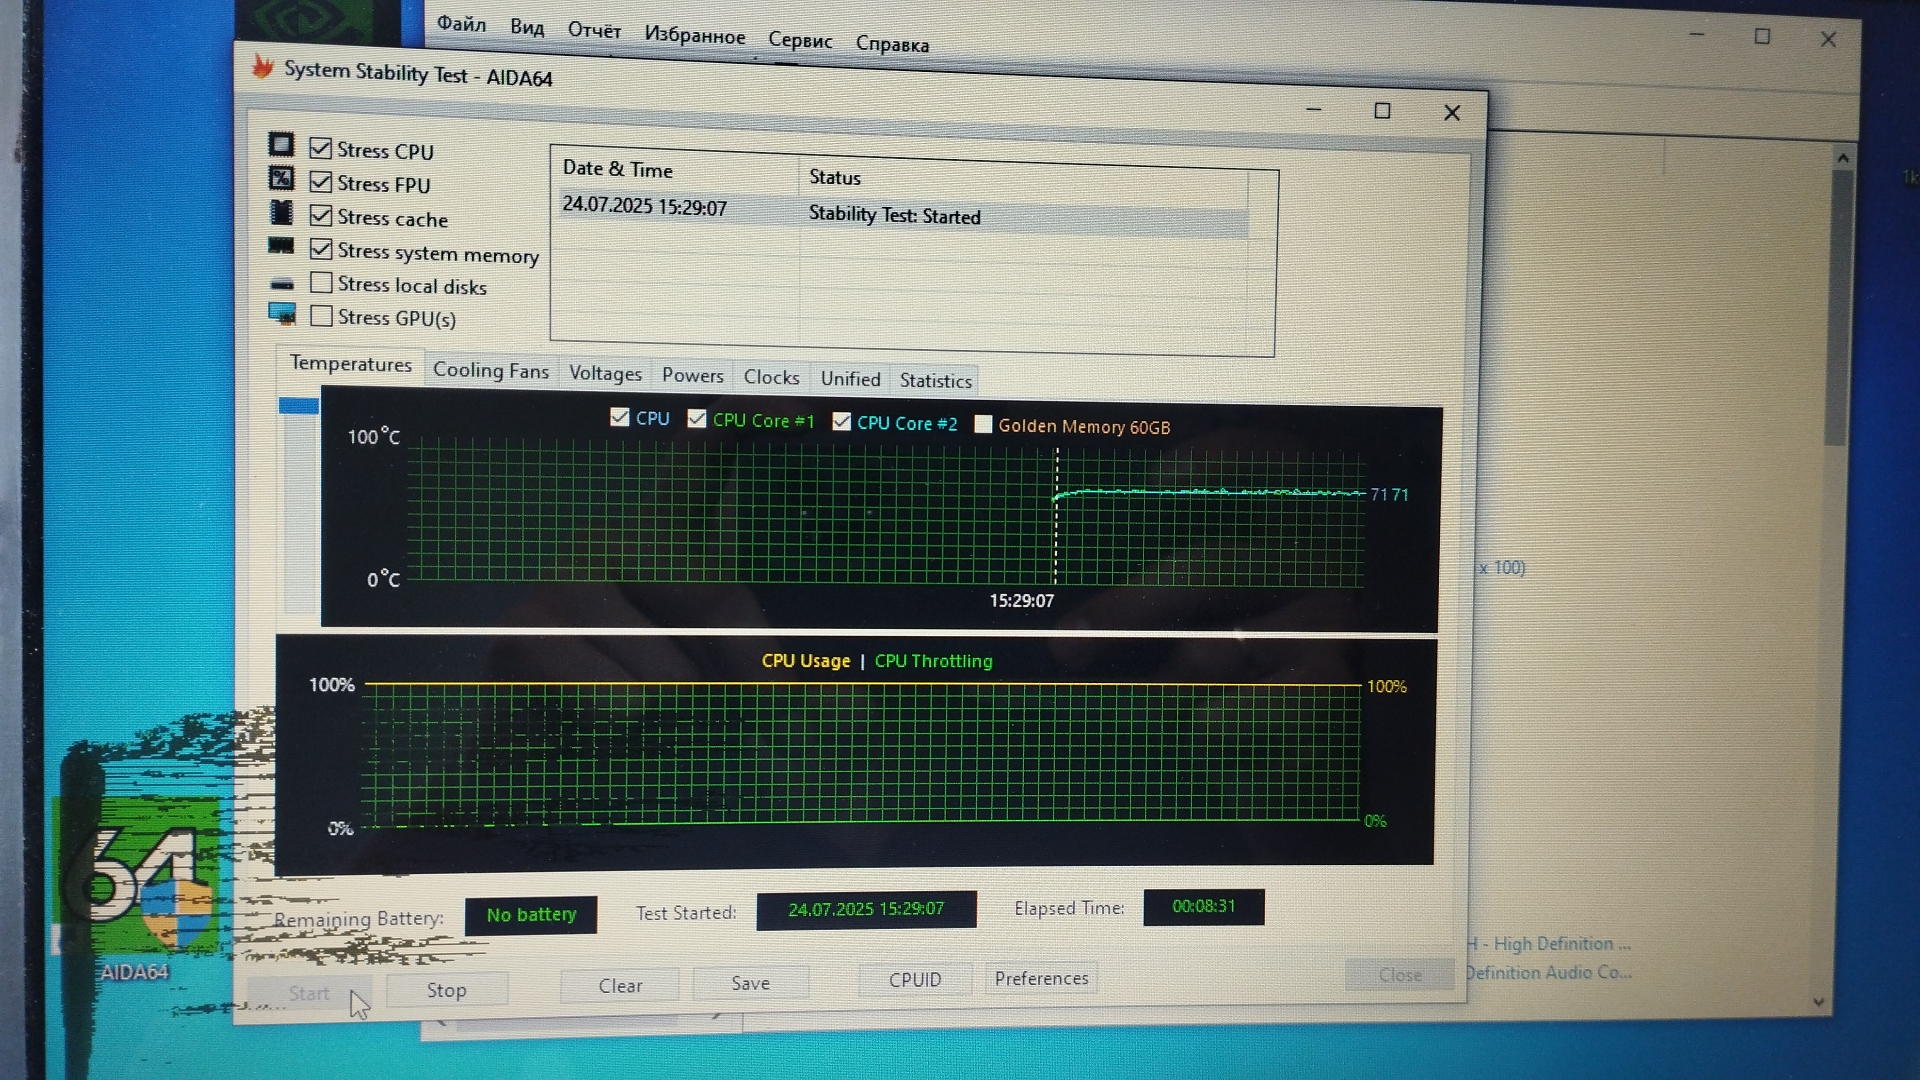Uncheck the CPU Core #1 graph checkbox
This screenshot has height=1080, width=1920.
(x=697, y=419)
